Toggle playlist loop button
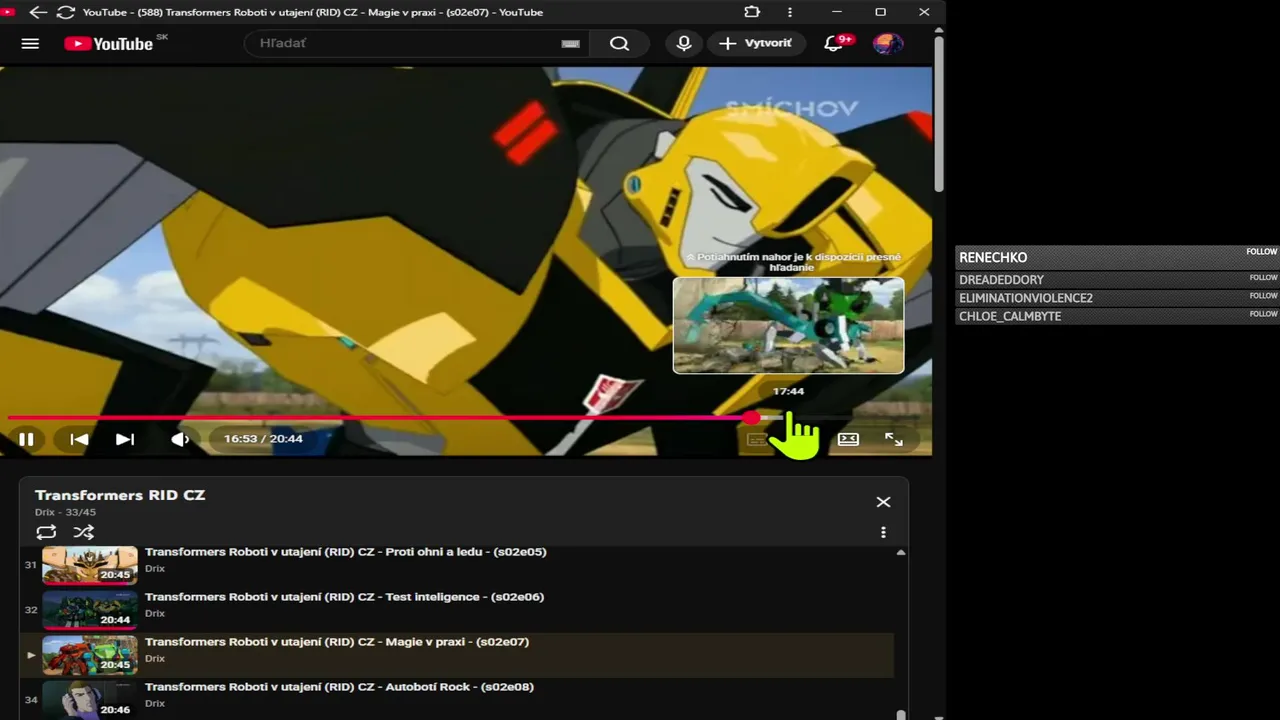1280x720 pixels. [x=46, y=532]
